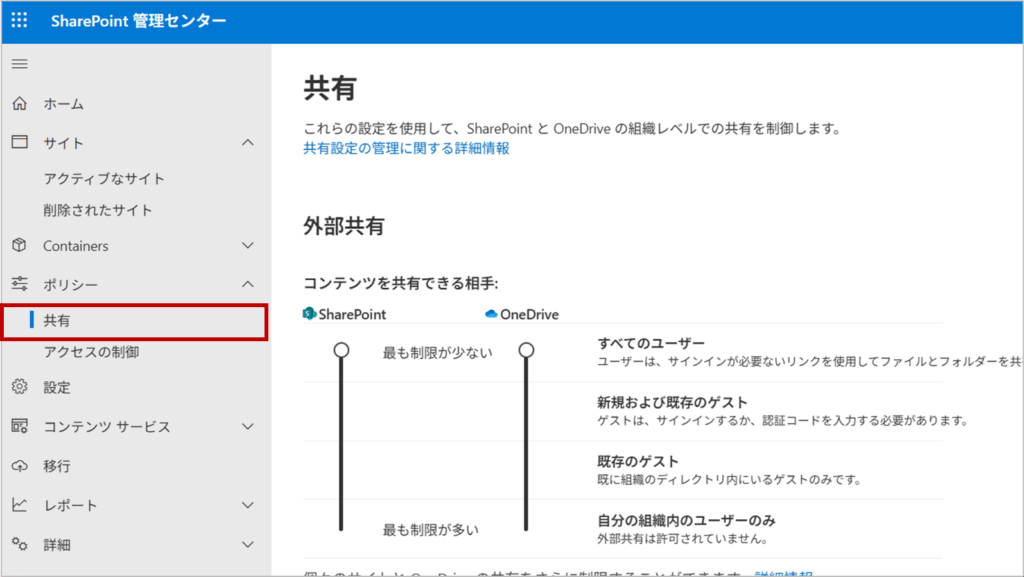Click the SharePoint logo icon above slider
The height and width of the screenshot is (577, 1024).
(x=310, y=314)
